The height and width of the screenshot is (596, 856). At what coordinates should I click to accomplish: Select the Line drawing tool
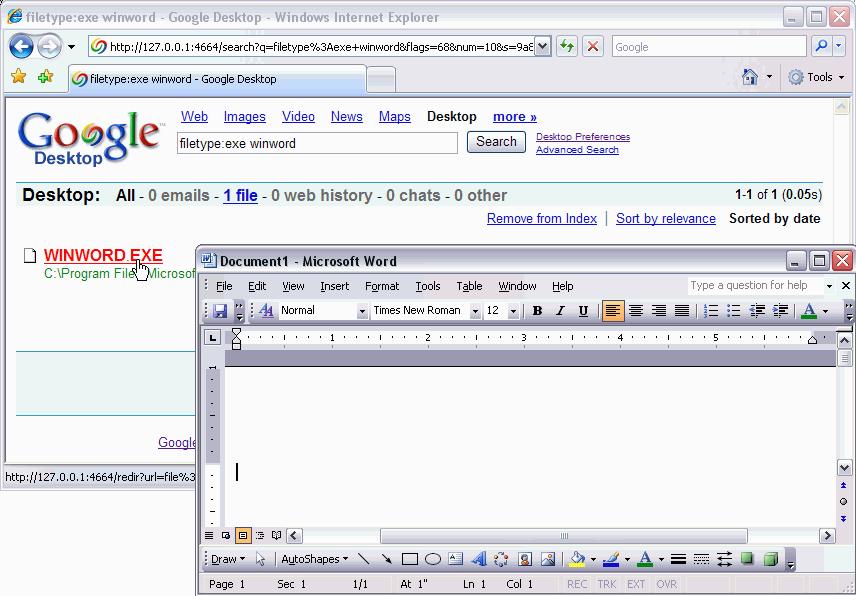(x=364, y=559)
